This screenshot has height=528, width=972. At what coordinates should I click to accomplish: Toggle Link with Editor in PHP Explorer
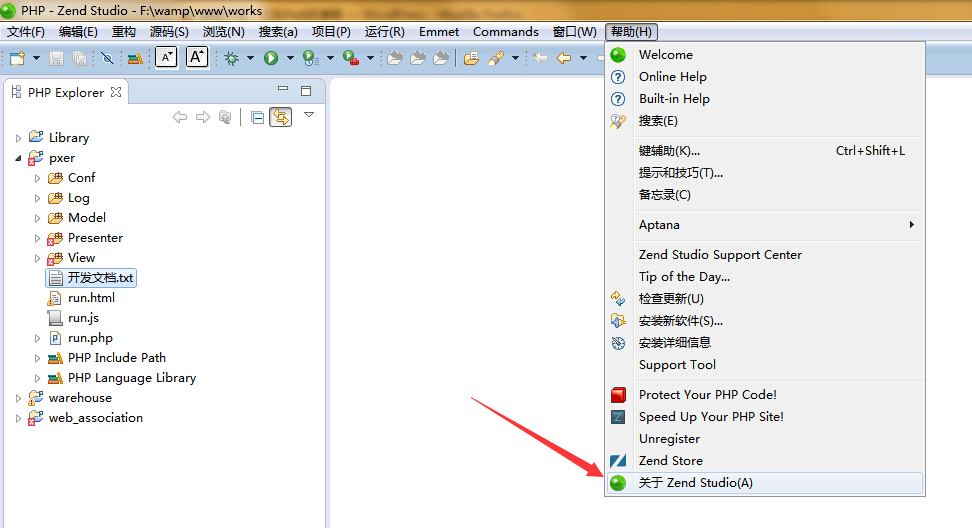tap(281, 117)
